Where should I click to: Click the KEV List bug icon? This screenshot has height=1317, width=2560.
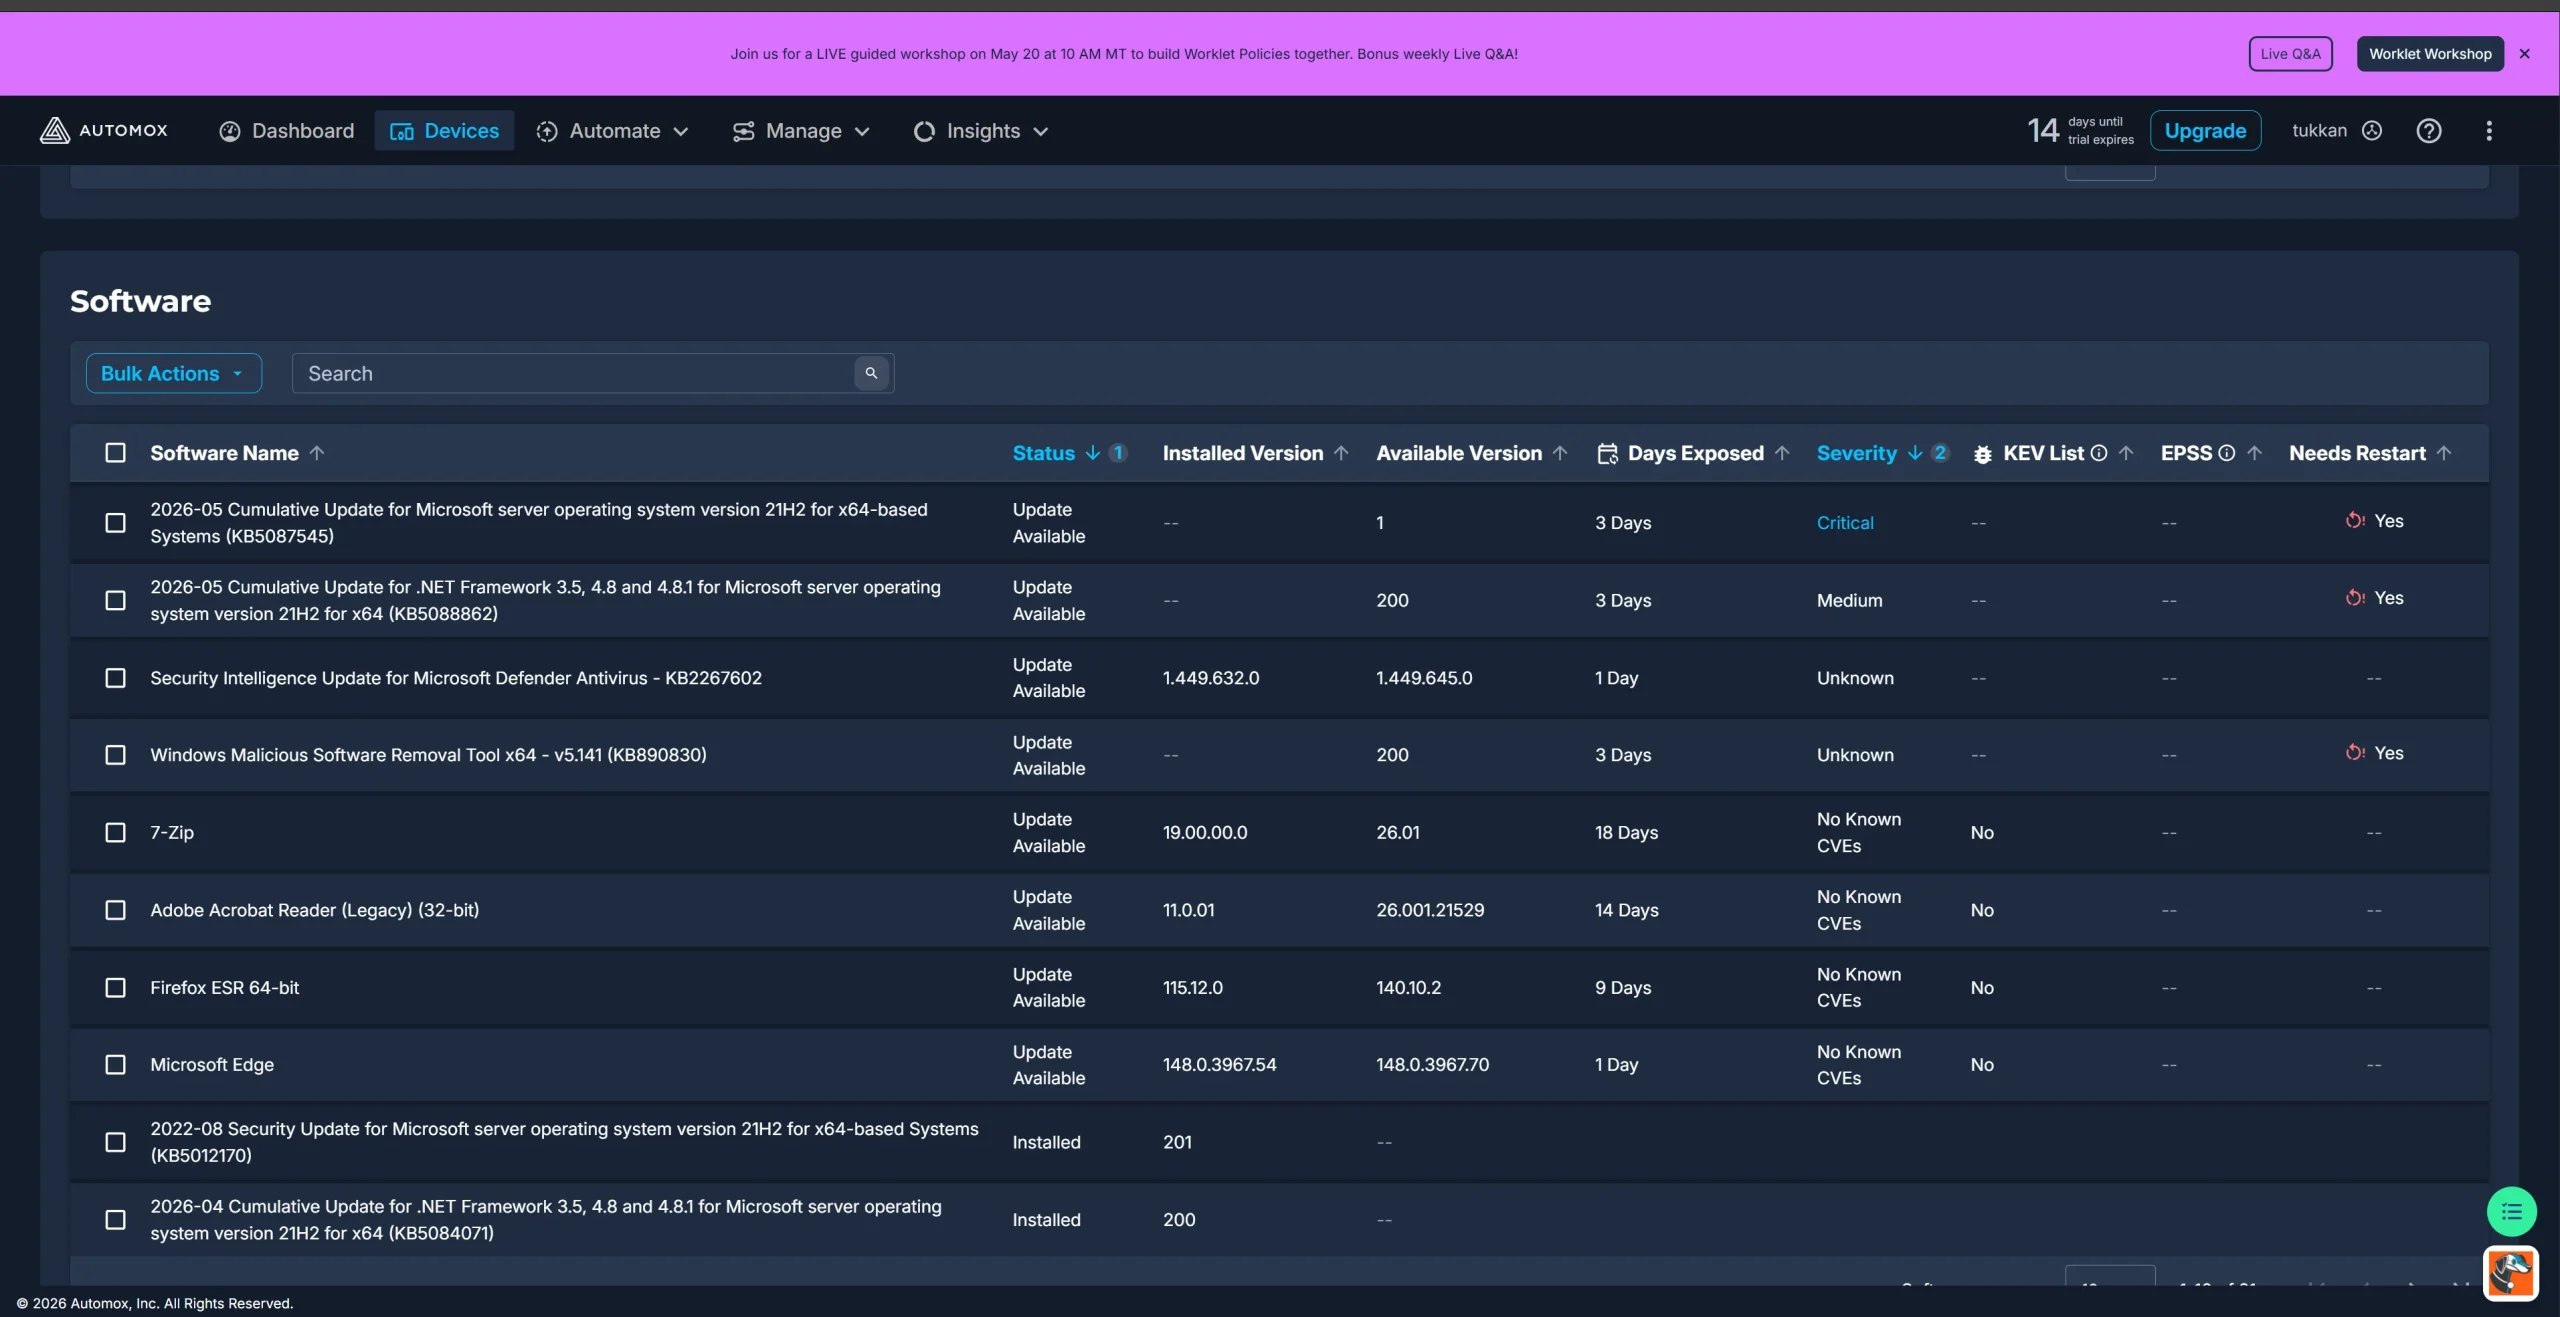click(x=1982, y=454)
